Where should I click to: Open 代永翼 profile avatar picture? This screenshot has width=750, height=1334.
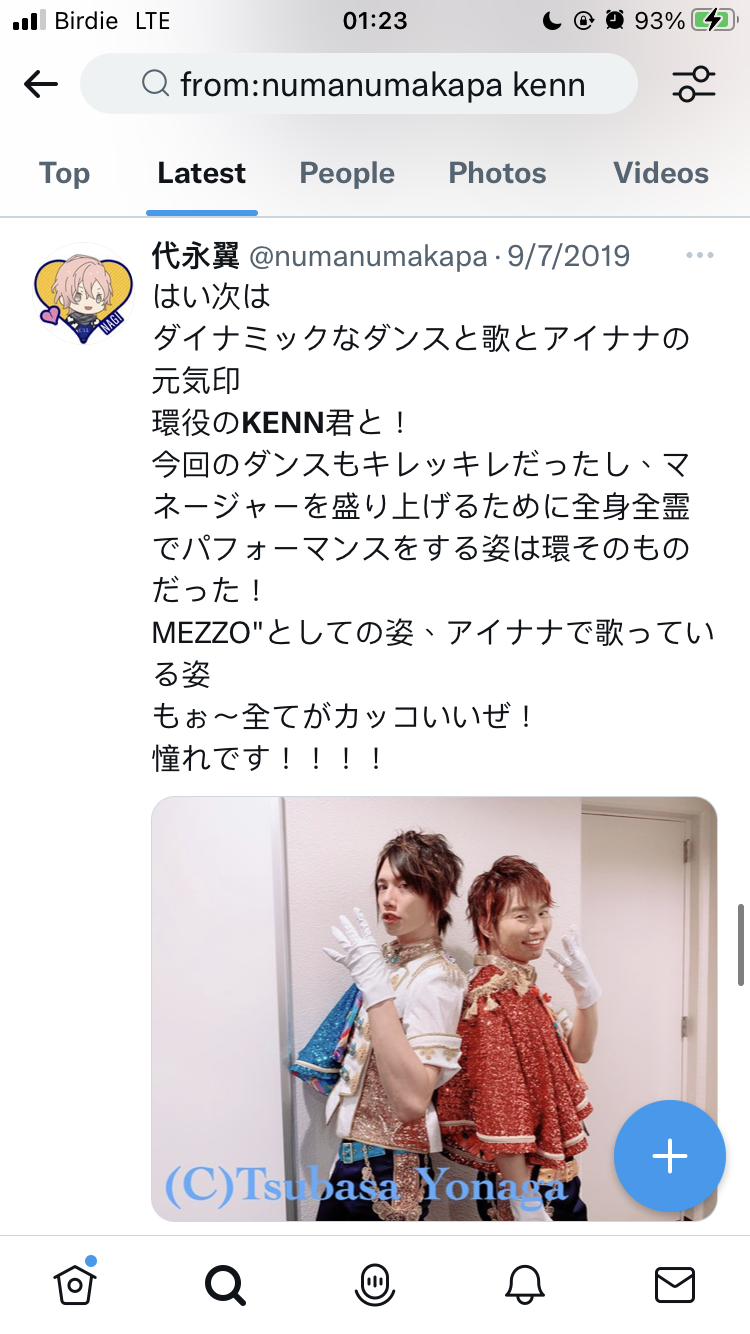84,293
